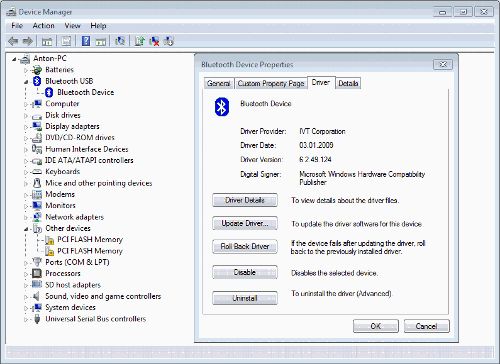Click the driver date 03.01.2009
Screen dimensions: 500x364
(x=316, y=145)
